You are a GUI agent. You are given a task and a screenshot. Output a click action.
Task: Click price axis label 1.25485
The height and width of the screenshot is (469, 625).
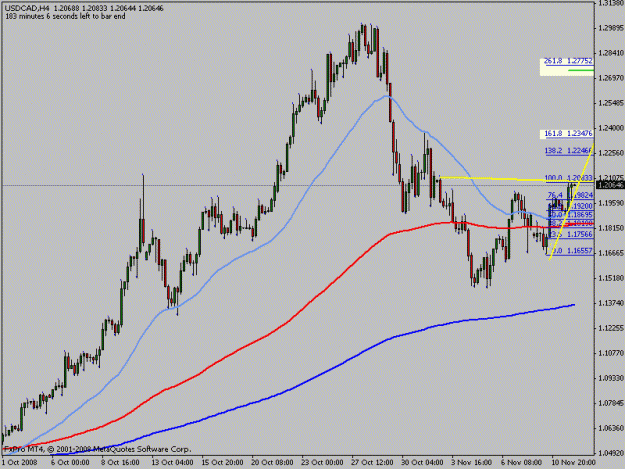pos(611,103)
